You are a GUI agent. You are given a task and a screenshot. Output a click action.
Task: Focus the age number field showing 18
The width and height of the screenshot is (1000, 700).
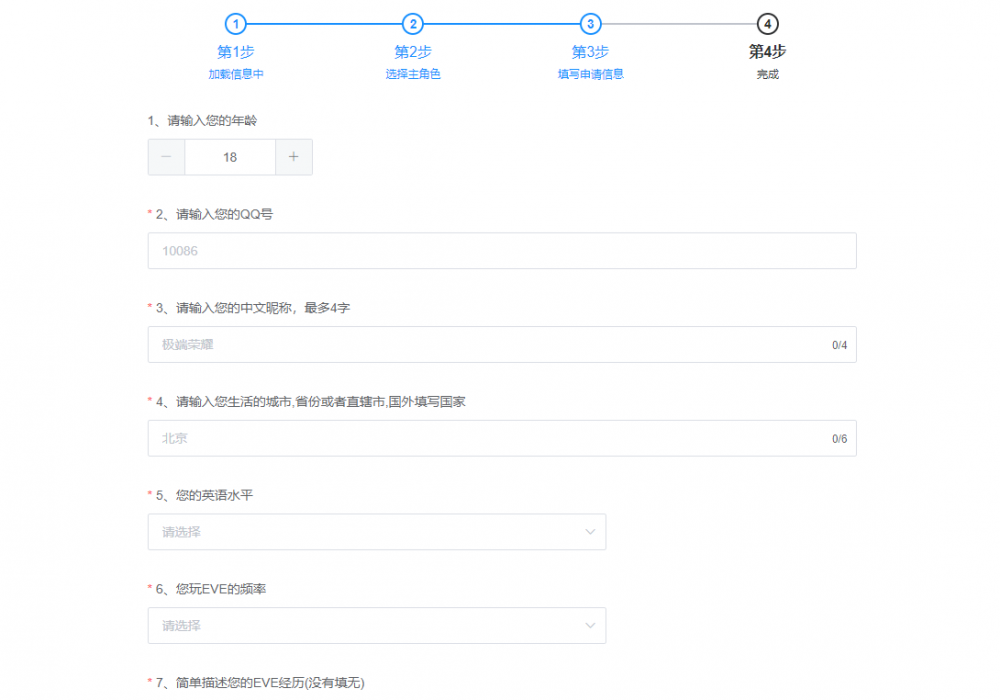[x=230, y=157]
